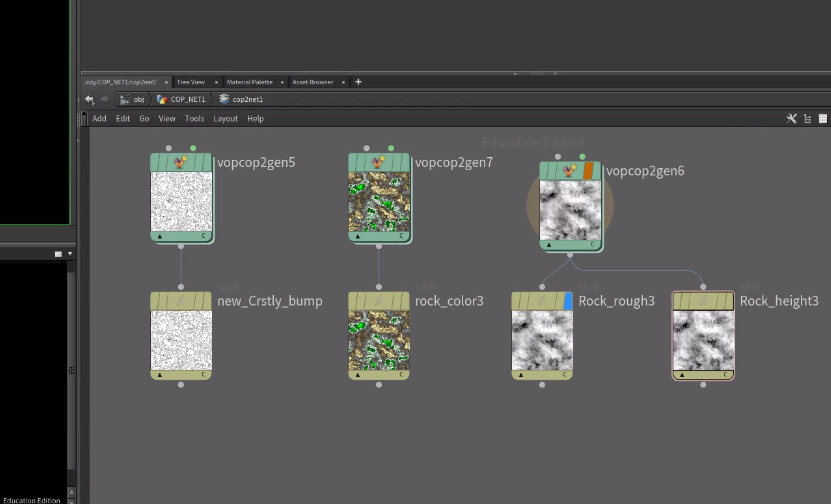Click the vopcop2gen7 node icon

click(x=379, y=161)
